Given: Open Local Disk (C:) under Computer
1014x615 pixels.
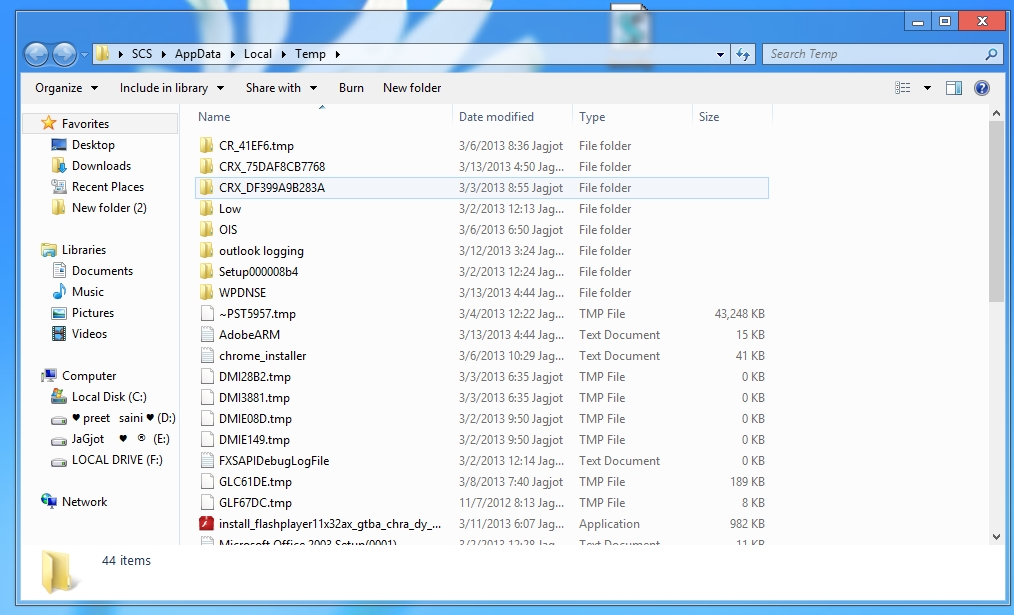Looking at the screenshot, I should point(109,396).
